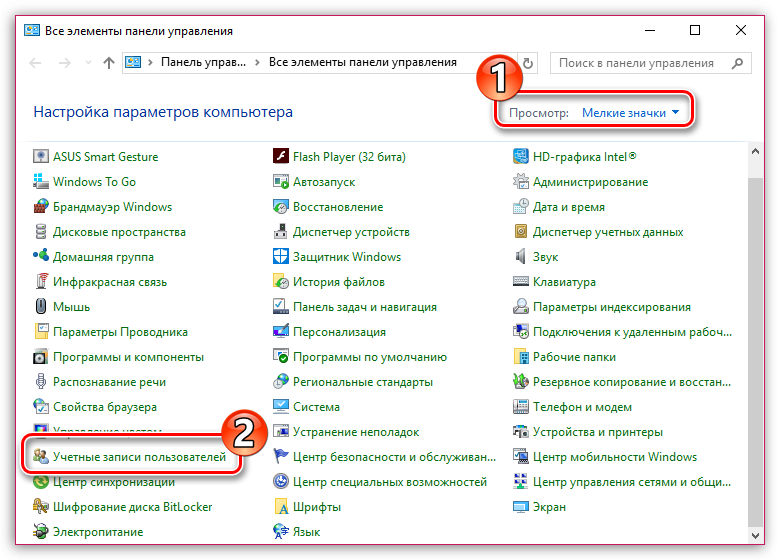
Task: Open the HD-графика Intel icon
Action: coord(520,156)
